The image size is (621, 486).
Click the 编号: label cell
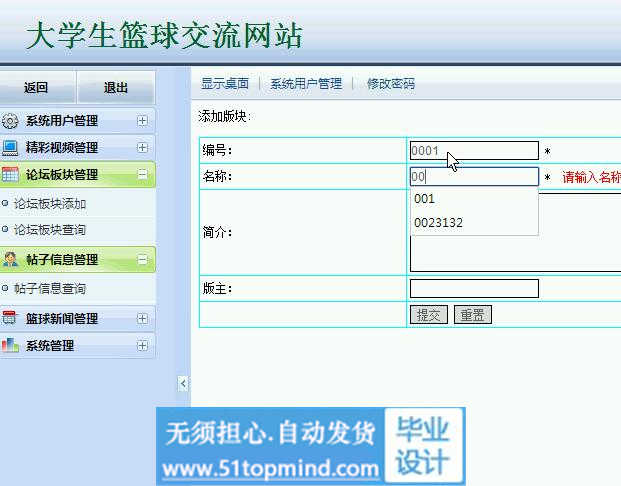tap(303, 151)
